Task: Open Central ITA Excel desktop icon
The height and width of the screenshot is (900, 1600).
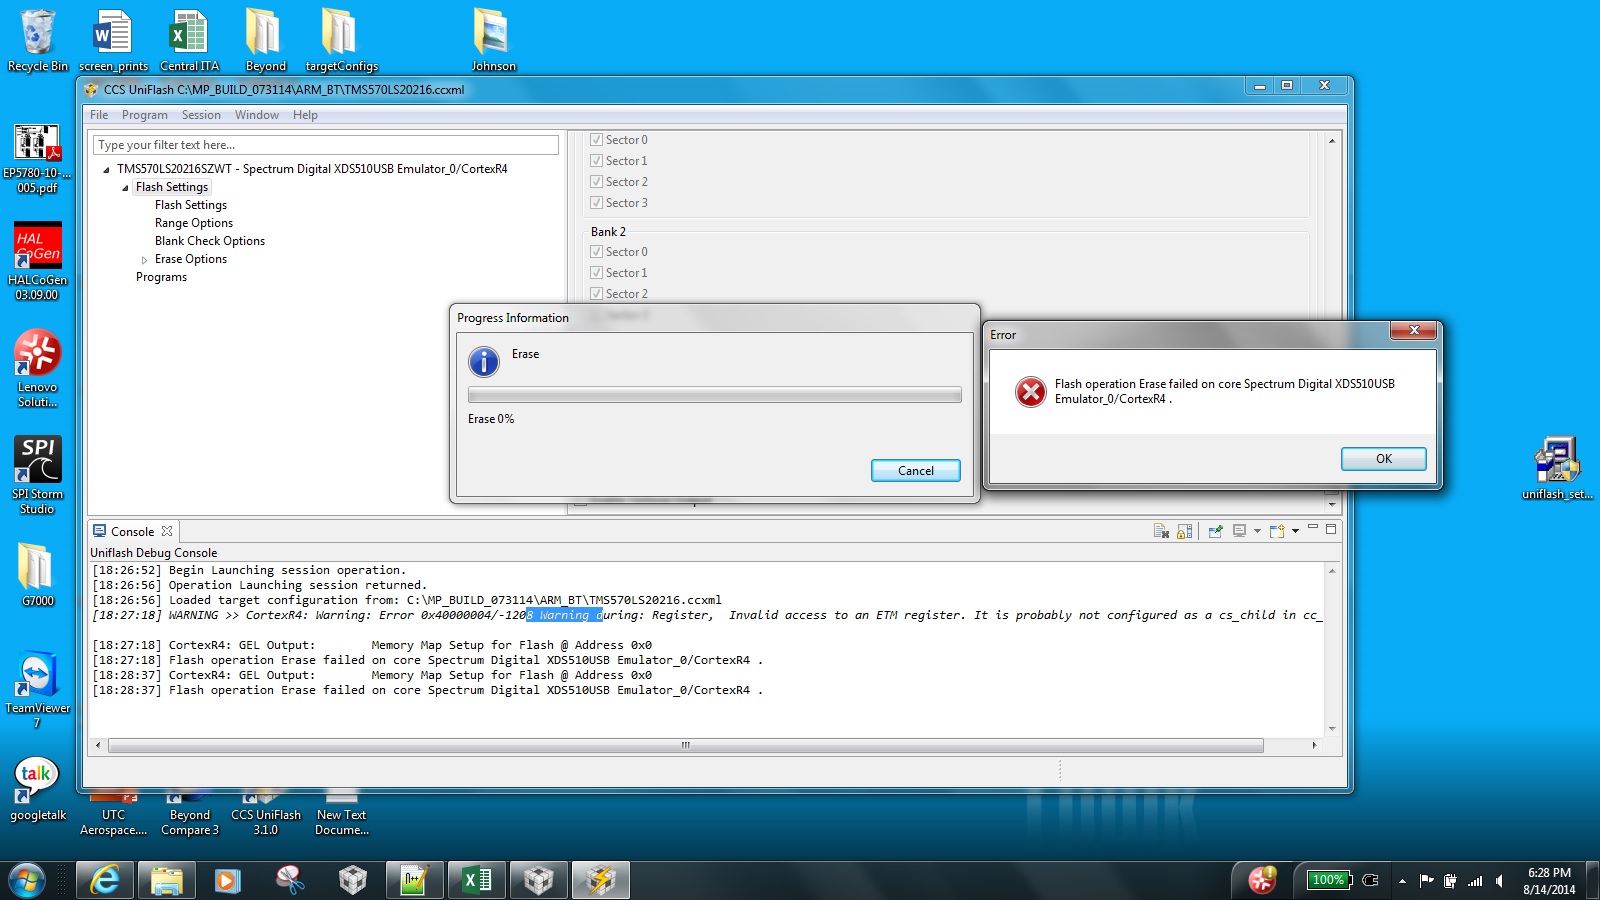Action: pyautogui.click(x=189, y=40)
